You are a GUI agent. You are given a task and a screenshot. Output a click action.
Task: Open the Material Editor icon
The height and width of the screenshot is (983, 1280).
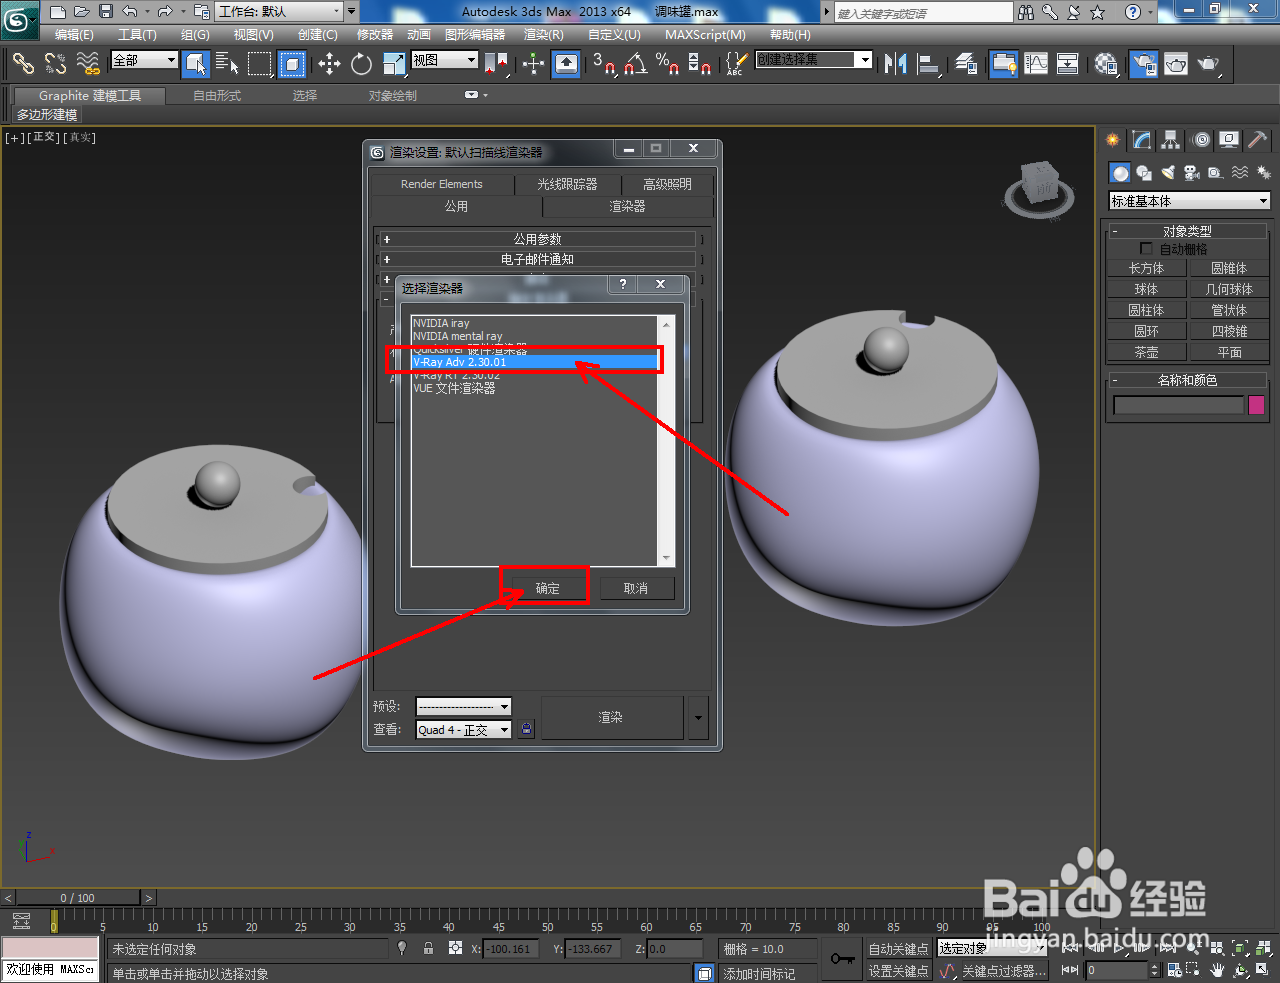(1106, 64)
